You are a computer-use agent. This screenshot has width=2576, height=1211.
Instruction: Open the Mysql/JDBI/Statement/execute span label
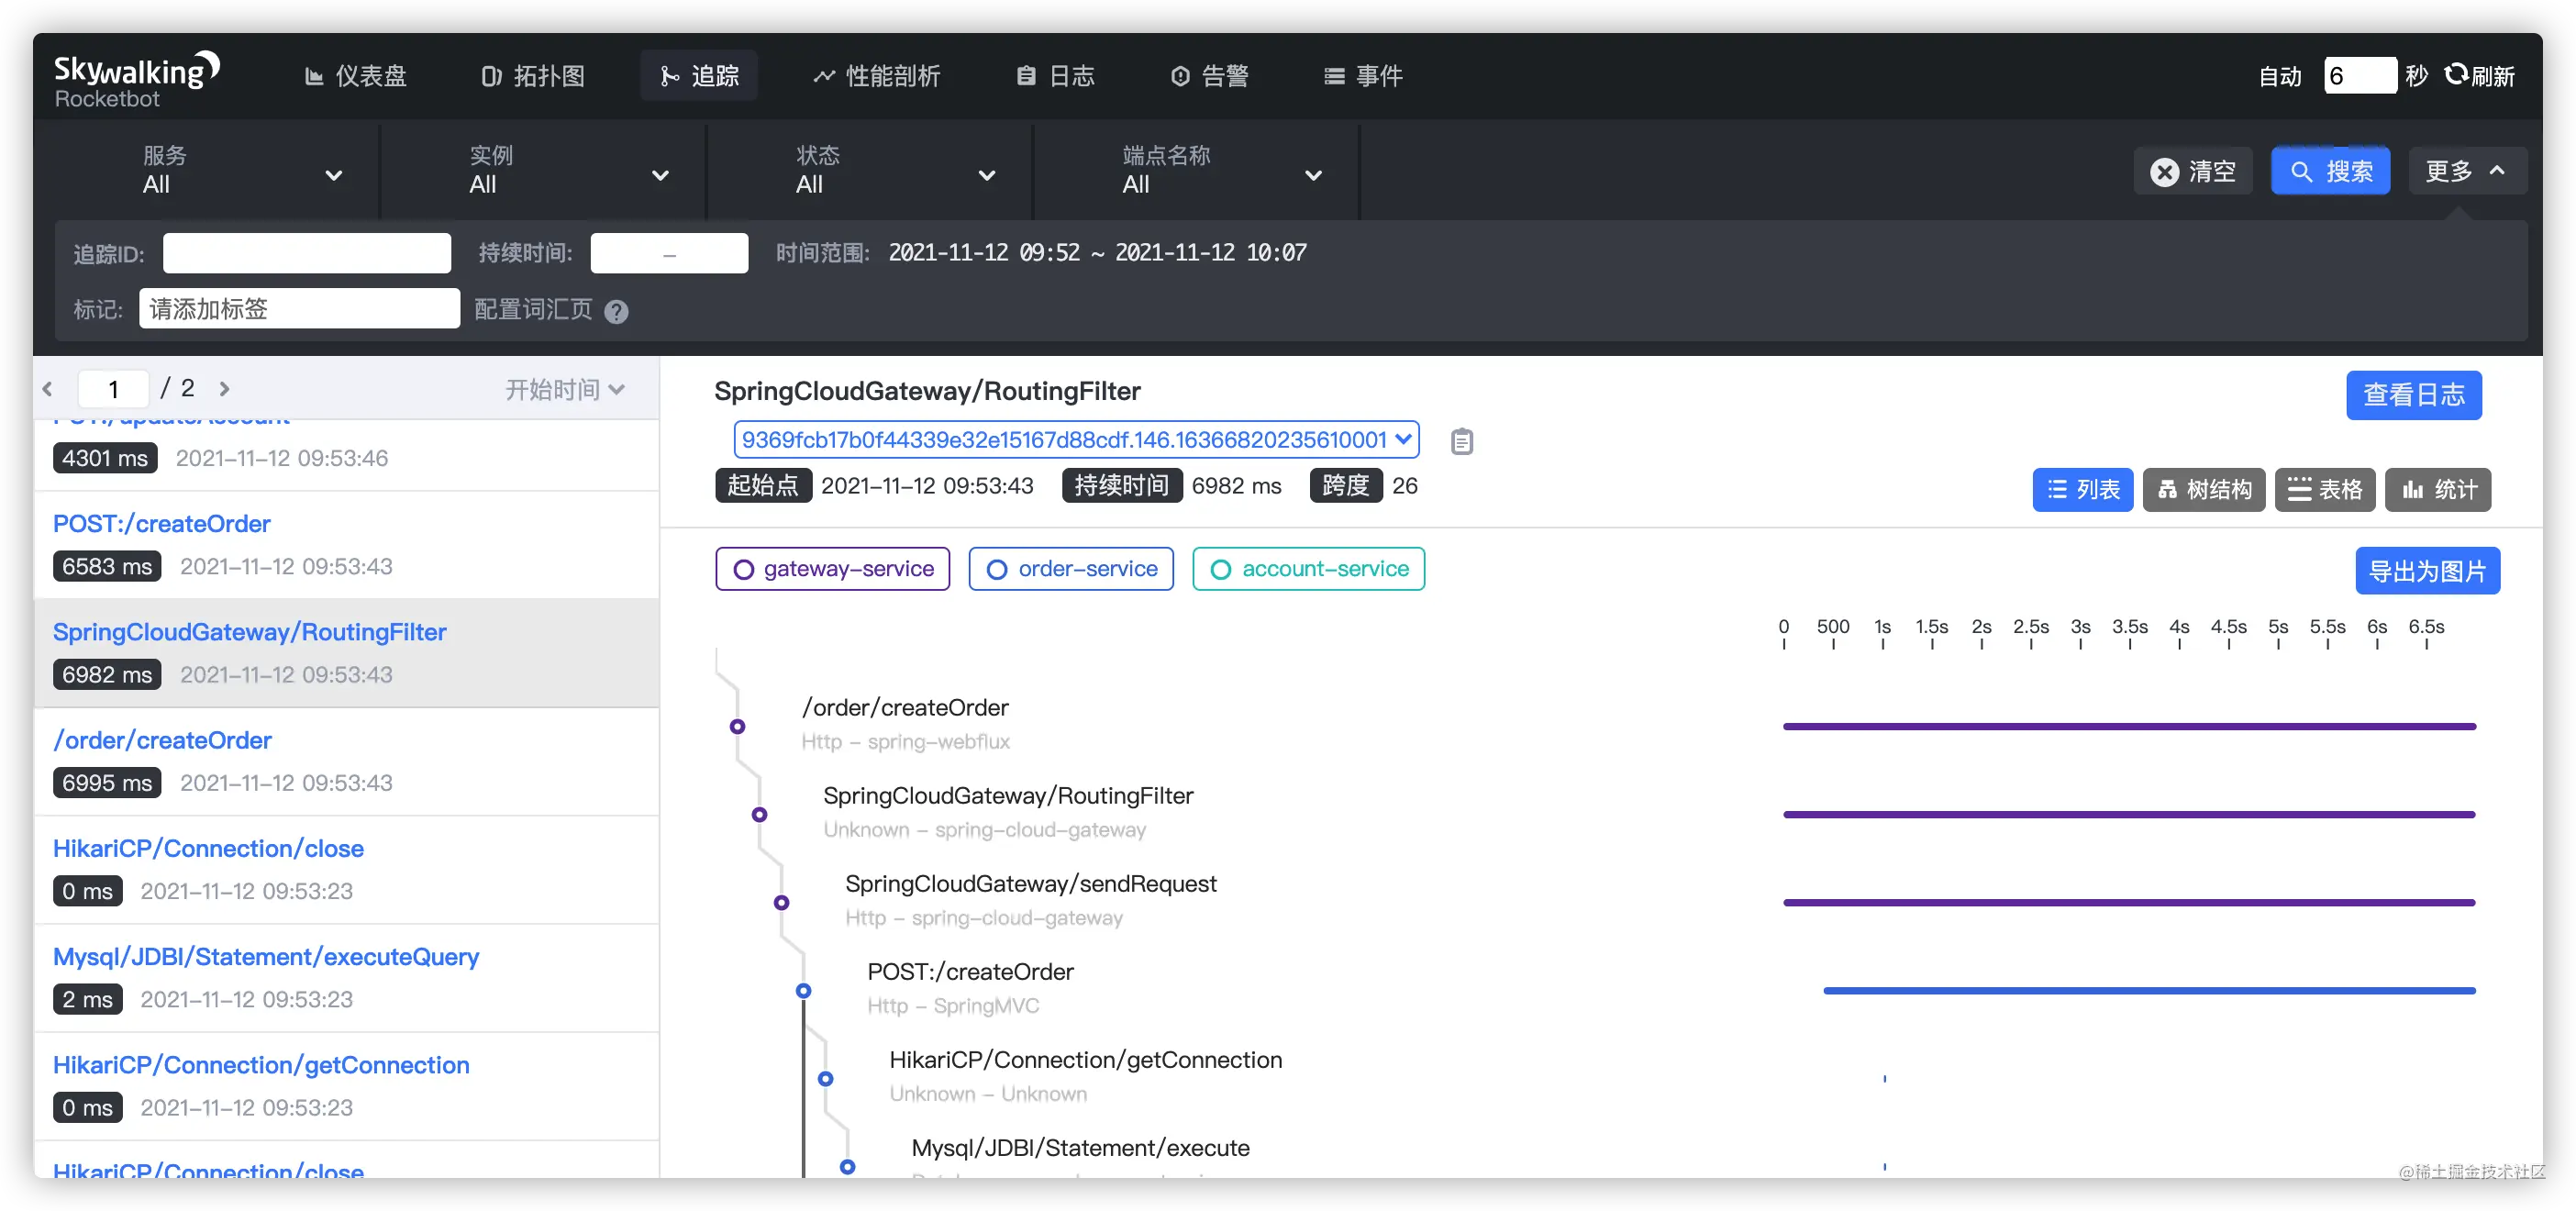(x=1080, y=1148)
